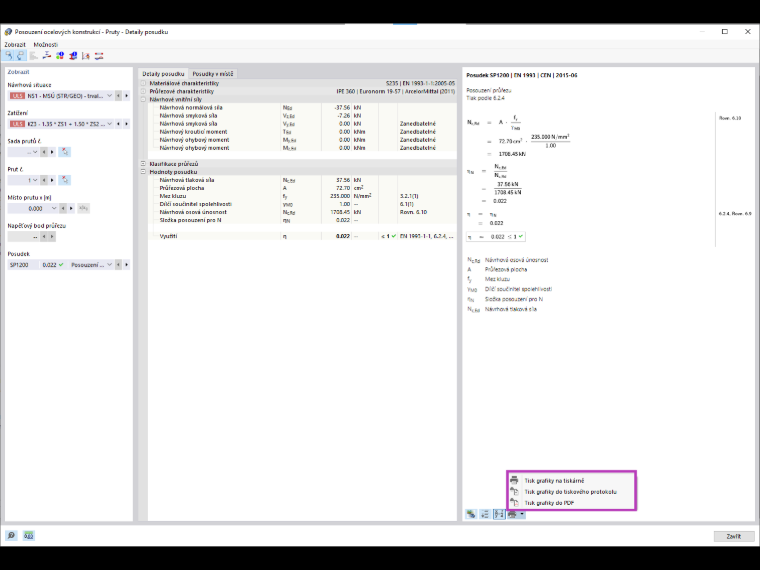Click the Zavřít button
Image resolution: width=760 pixels, height=570 pixels.
click(733, 537)
